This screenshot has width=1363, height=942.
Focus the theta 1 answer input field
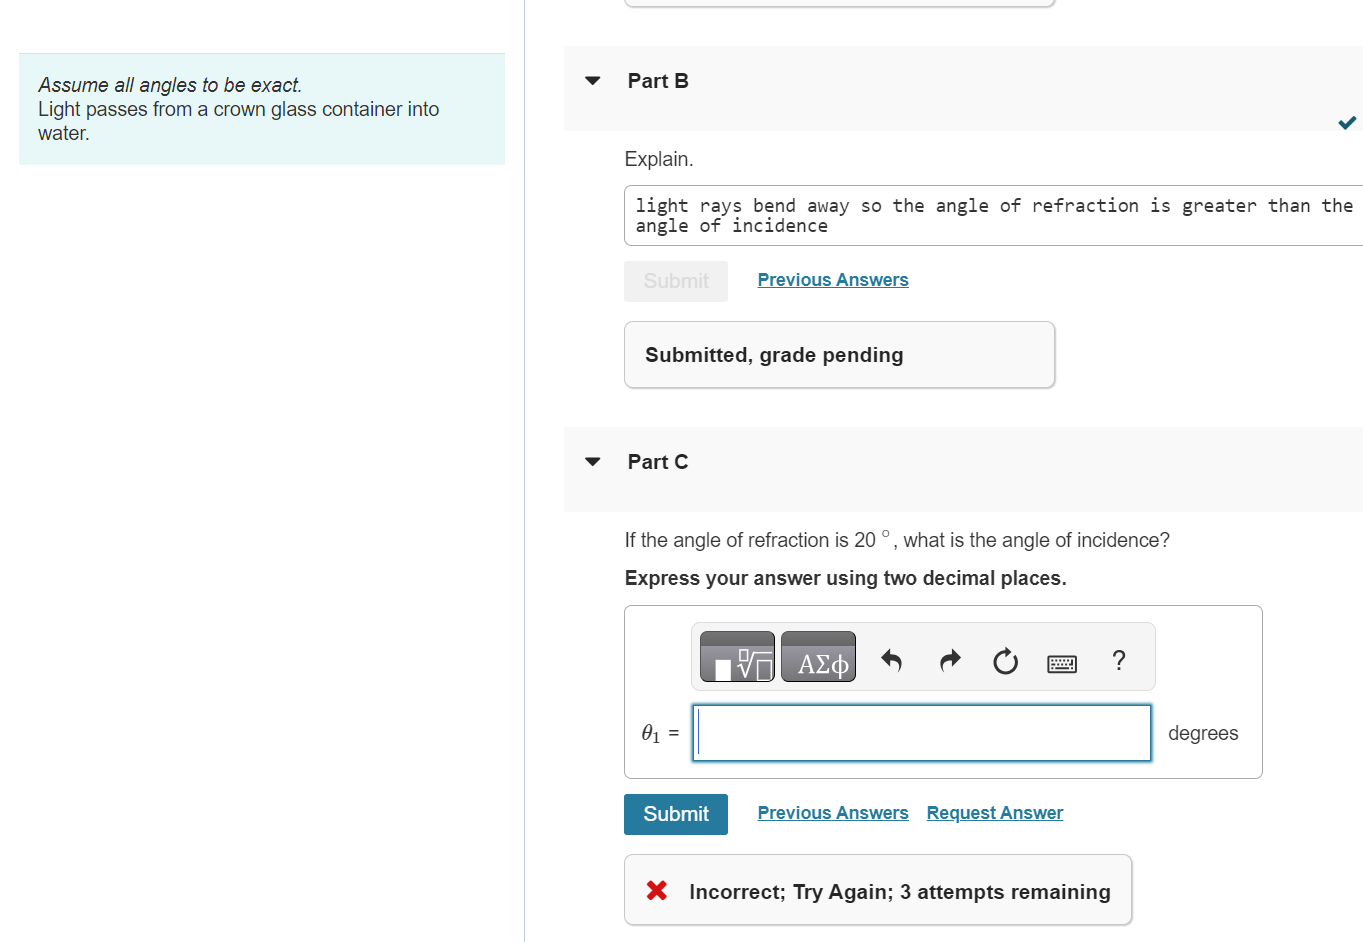(922, 733)
